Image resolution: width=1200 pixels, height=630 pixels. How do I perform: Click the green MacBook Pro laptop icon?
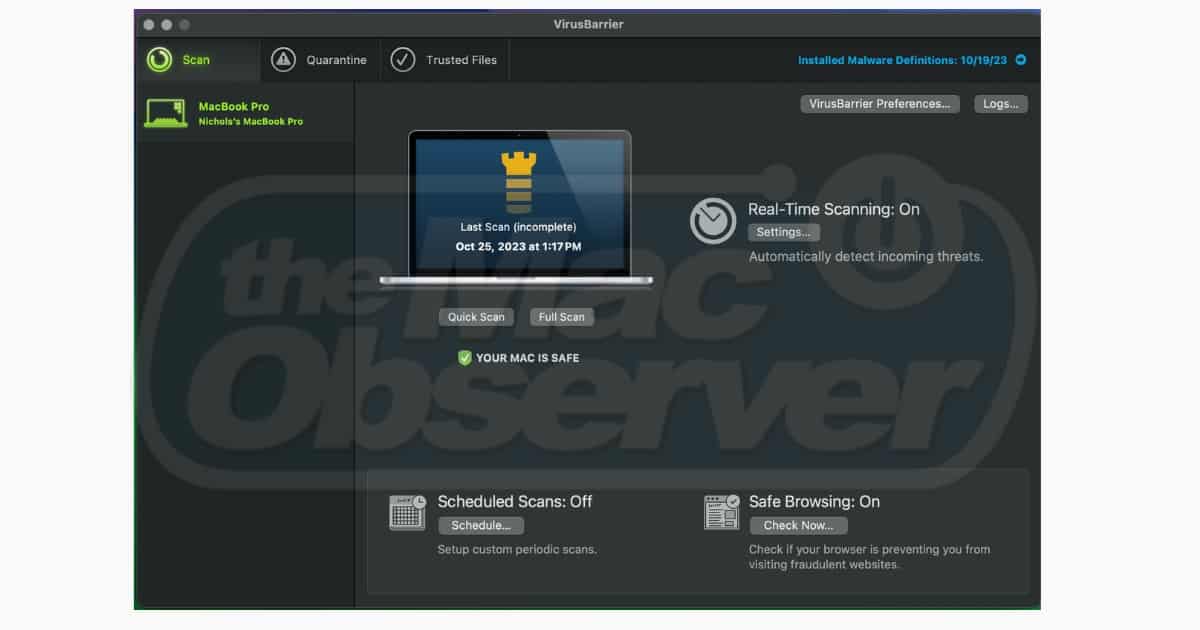(165, 113)
